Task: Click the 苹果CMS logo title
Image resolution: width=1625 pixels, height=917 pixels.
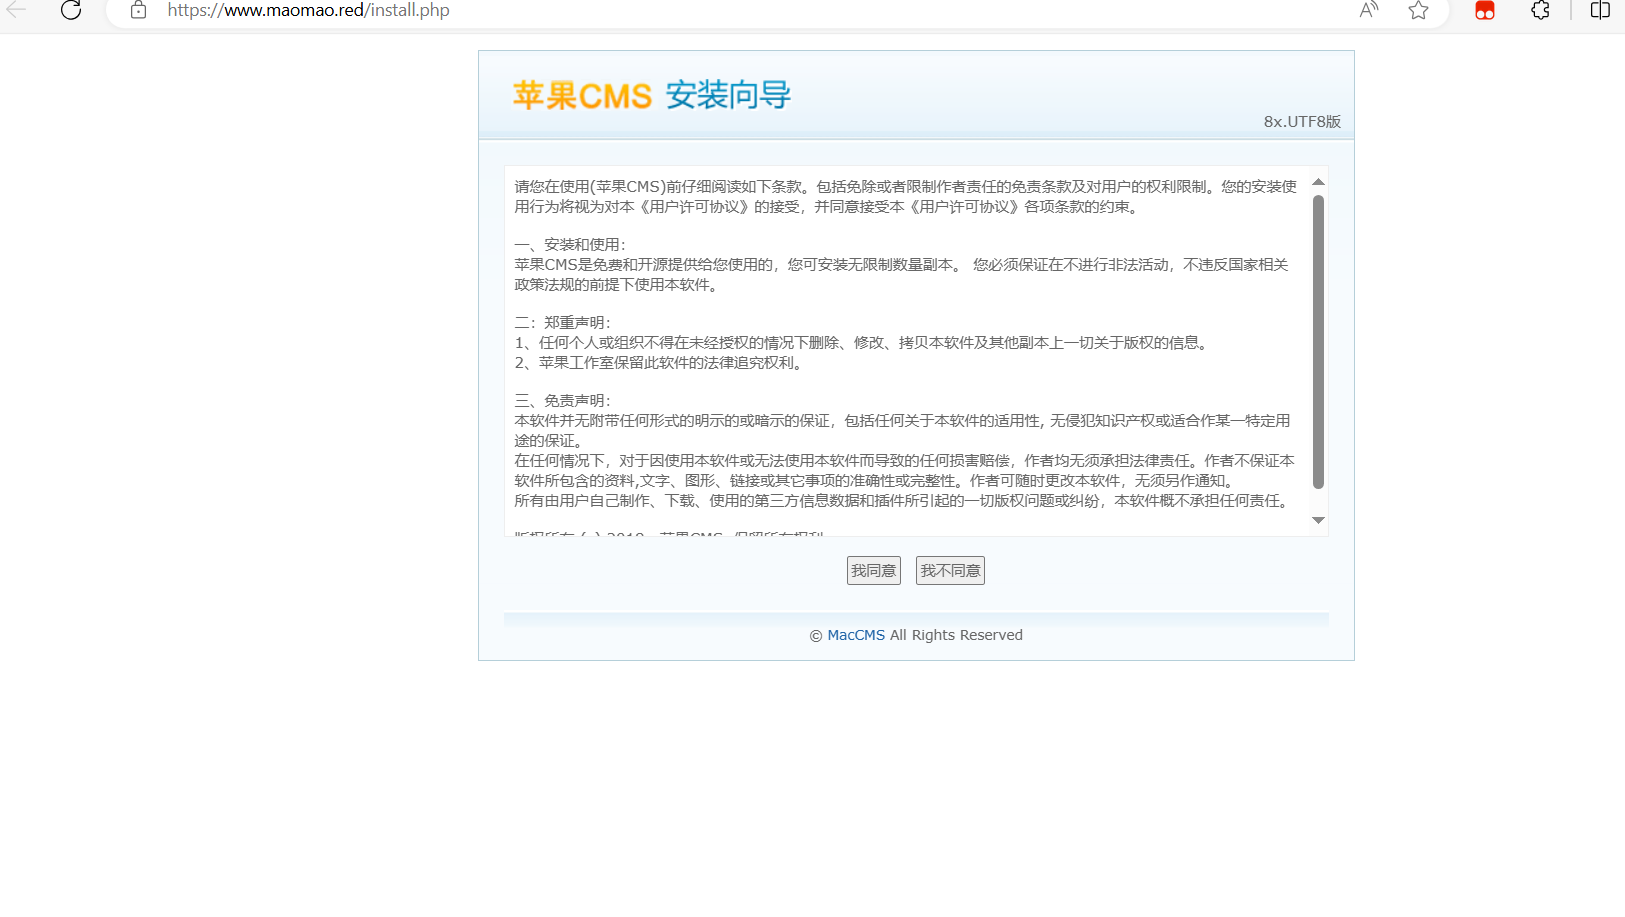Action: coord(582,96)
